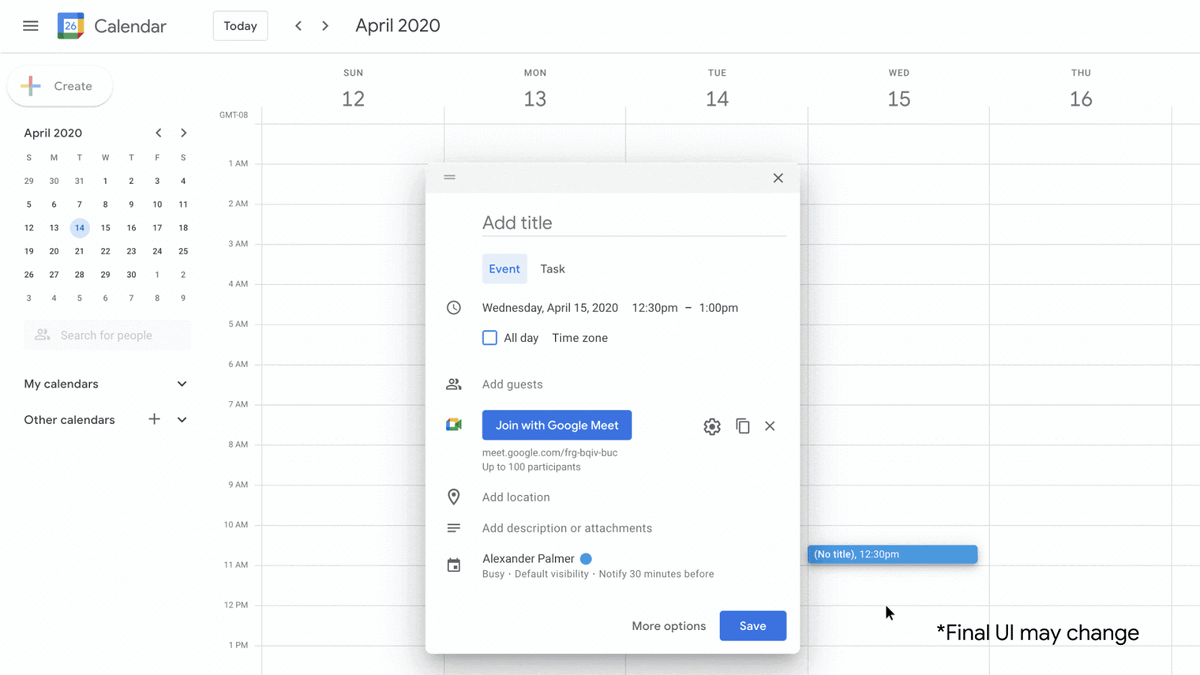Click the calendar icon beside Alexander Palmer
The width and height of the screenshot is (1200, 675).
click(454, 566)
